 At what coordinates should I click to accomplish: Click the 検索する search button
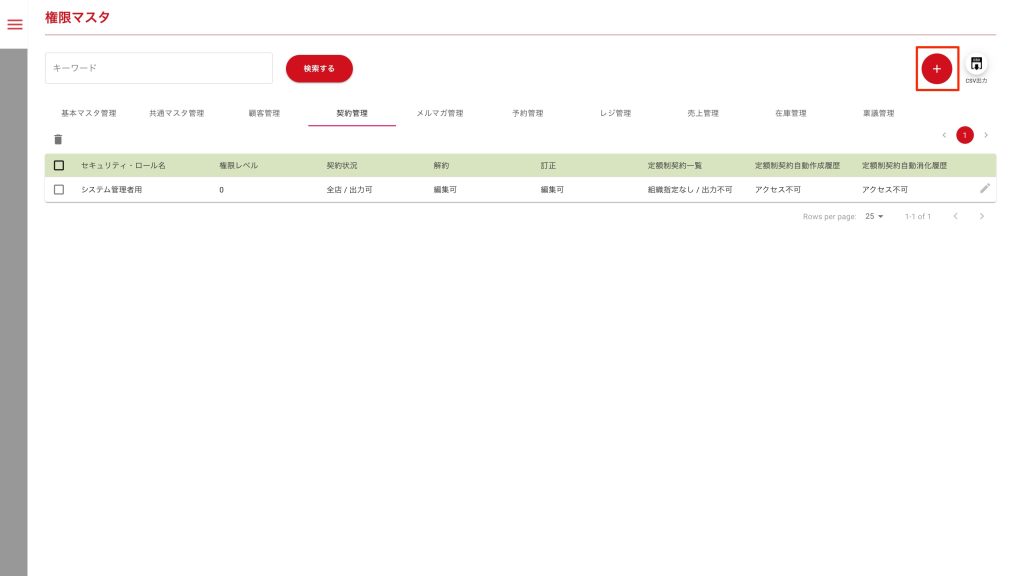click(x=319, y=68)
